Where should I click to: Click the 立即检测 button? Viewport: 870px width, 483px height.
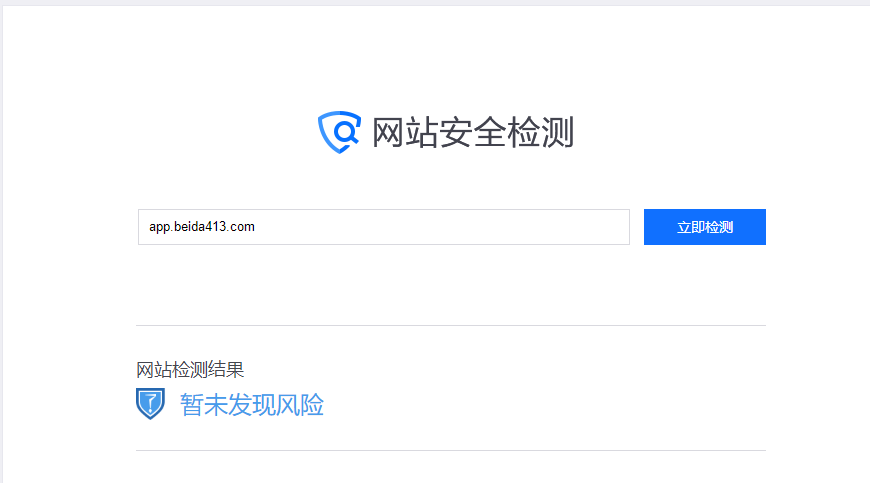(705, 227)
